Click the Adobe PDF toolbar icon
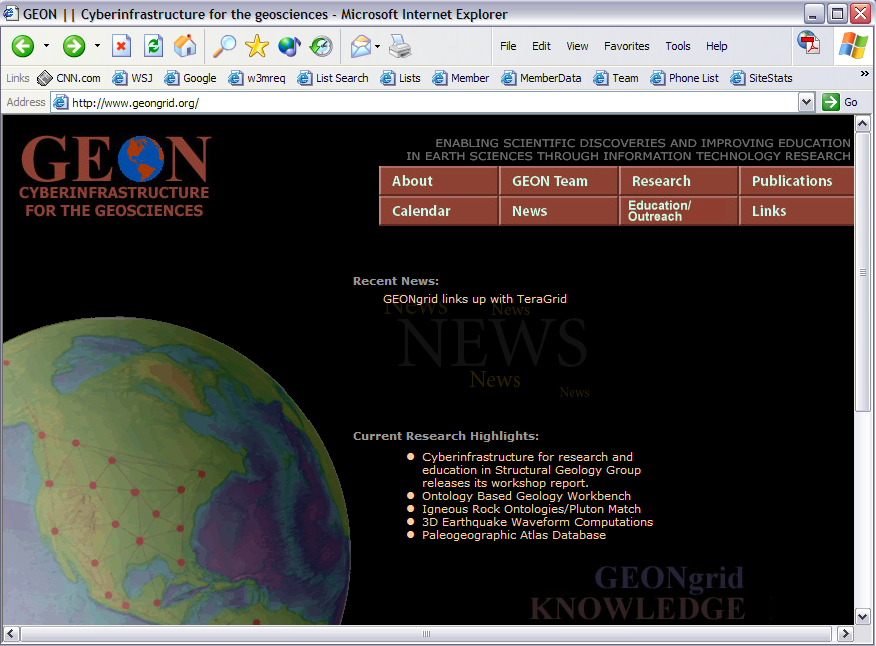 [808, 42]
